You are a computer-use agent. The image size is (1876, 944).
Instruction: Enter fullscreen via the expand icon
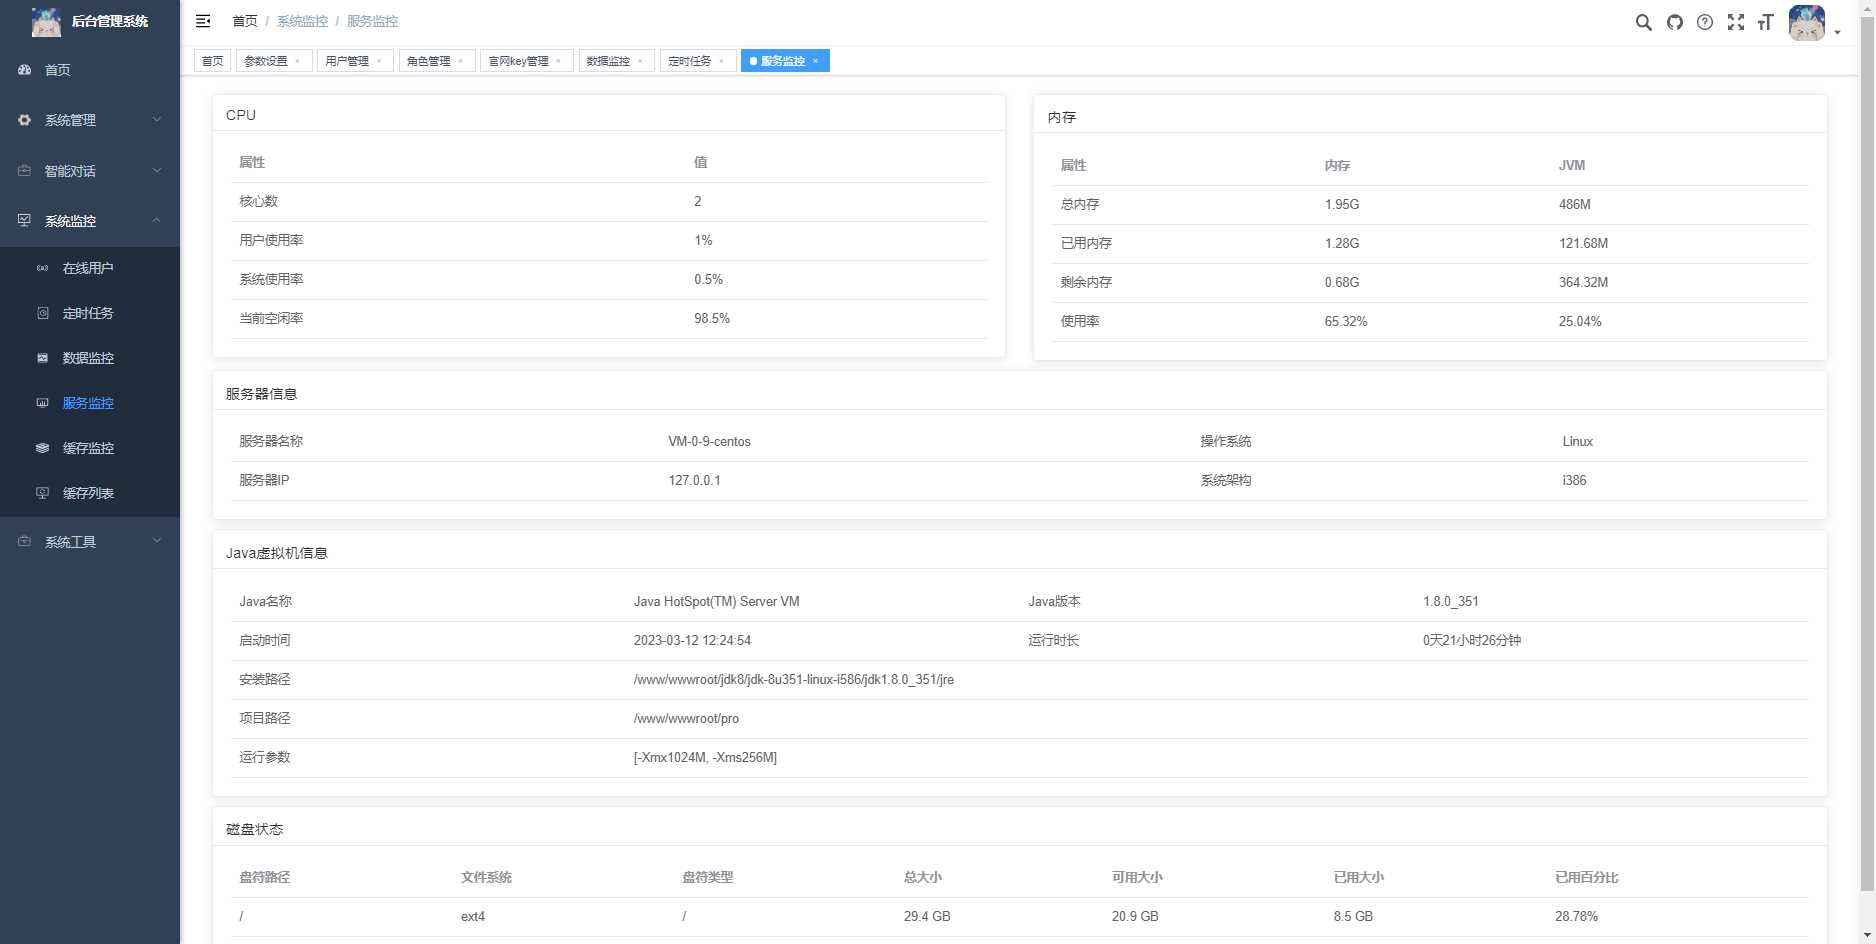click(x=1735, y=22)
